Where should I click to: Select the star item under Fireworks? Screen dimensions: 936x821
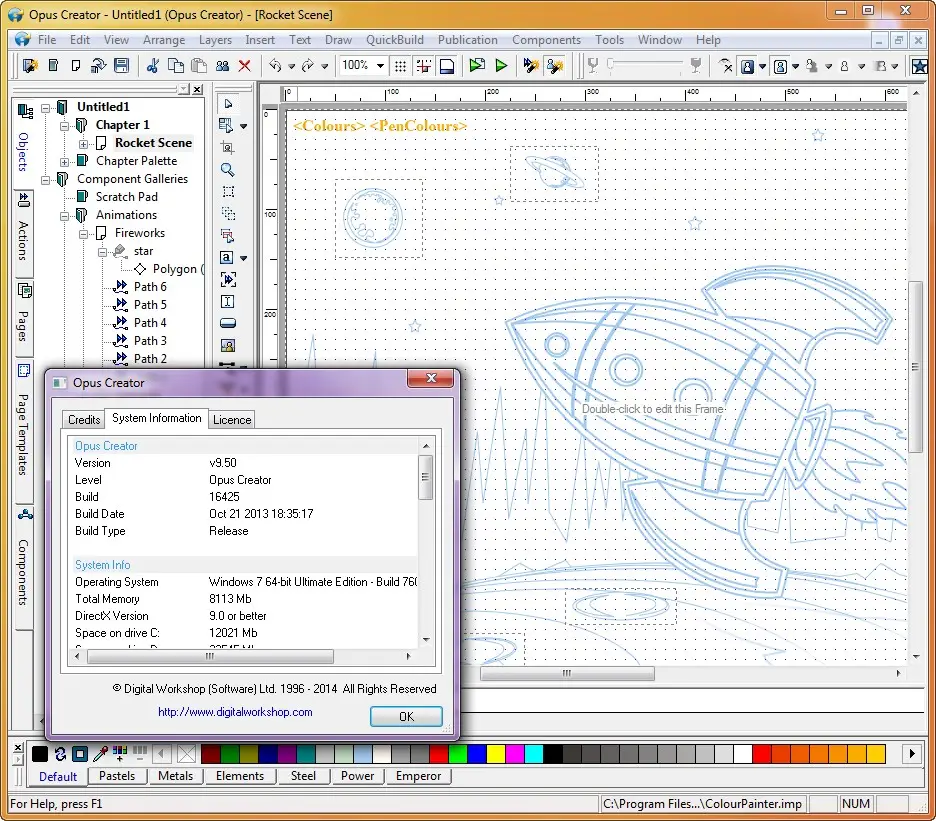[x=143, y=251]
